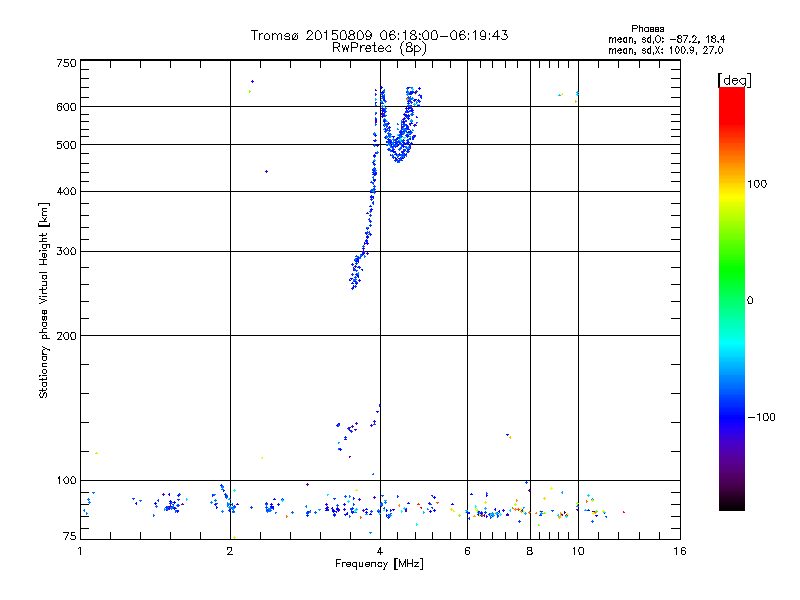Image resolution: width=800 pixels, height=600 pixels.
Task: Click the x-axis label 'Frequency [MHz]'
Action: click(379, 564)
